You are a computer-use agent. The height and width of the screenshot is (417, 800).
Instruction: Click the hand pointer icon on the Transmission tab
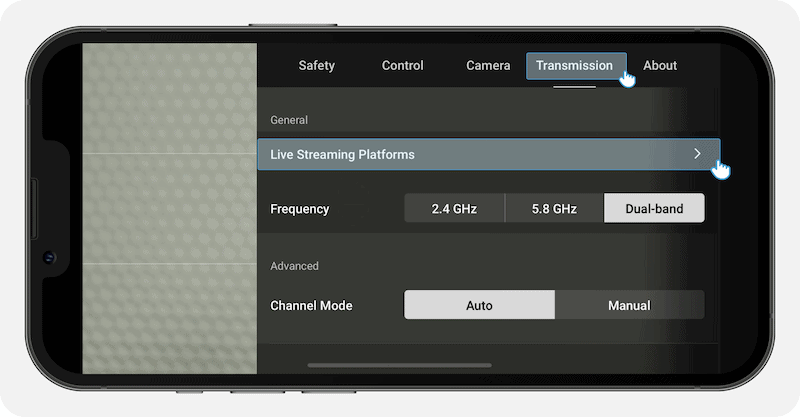click(x=627, y=77)
